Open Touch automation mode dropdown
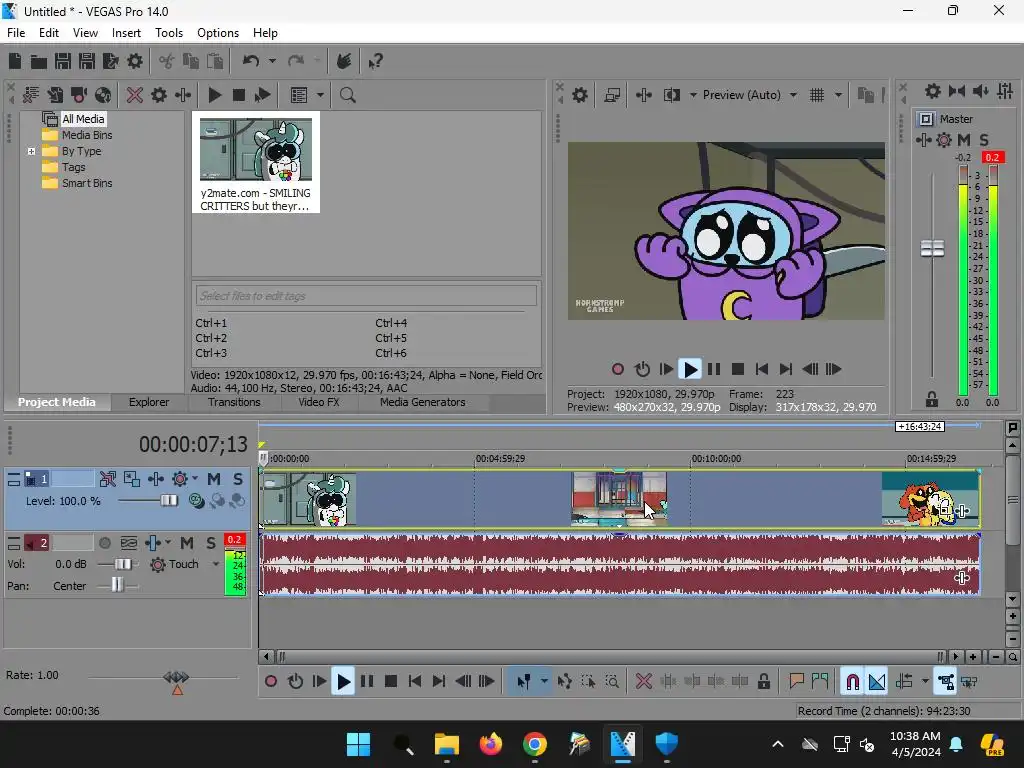Screen dimensions: 1024x768 pyautogui.click(x=216, y=564)
